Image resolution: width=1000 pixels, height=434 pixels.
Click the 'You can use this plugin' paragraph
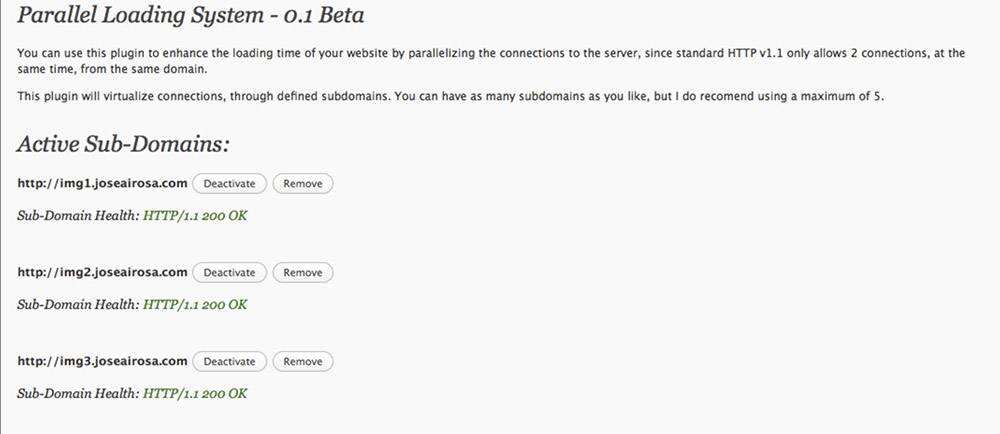[490, 60]
